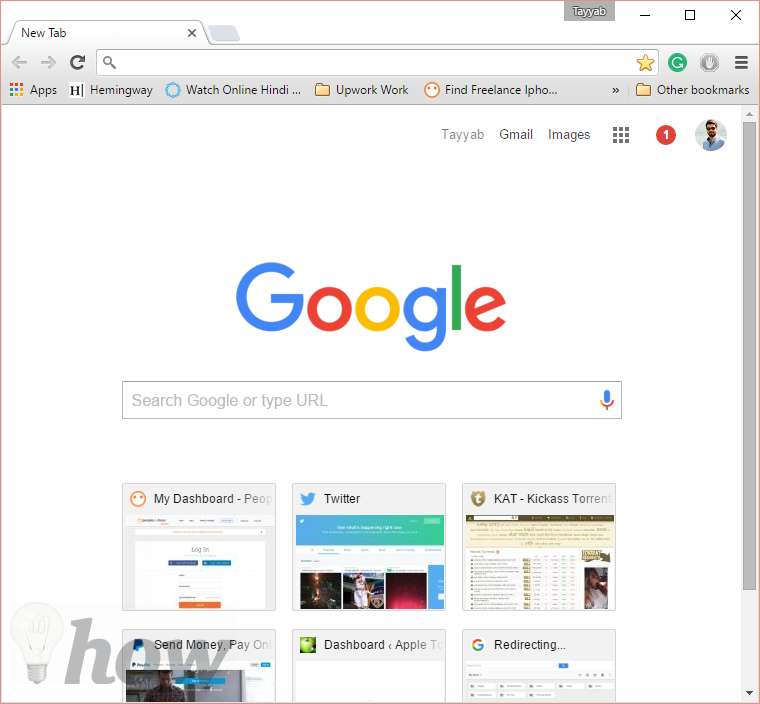Screen dimensions: 760x704
Task: Click into the address bar
Action: tap(377, 63)
